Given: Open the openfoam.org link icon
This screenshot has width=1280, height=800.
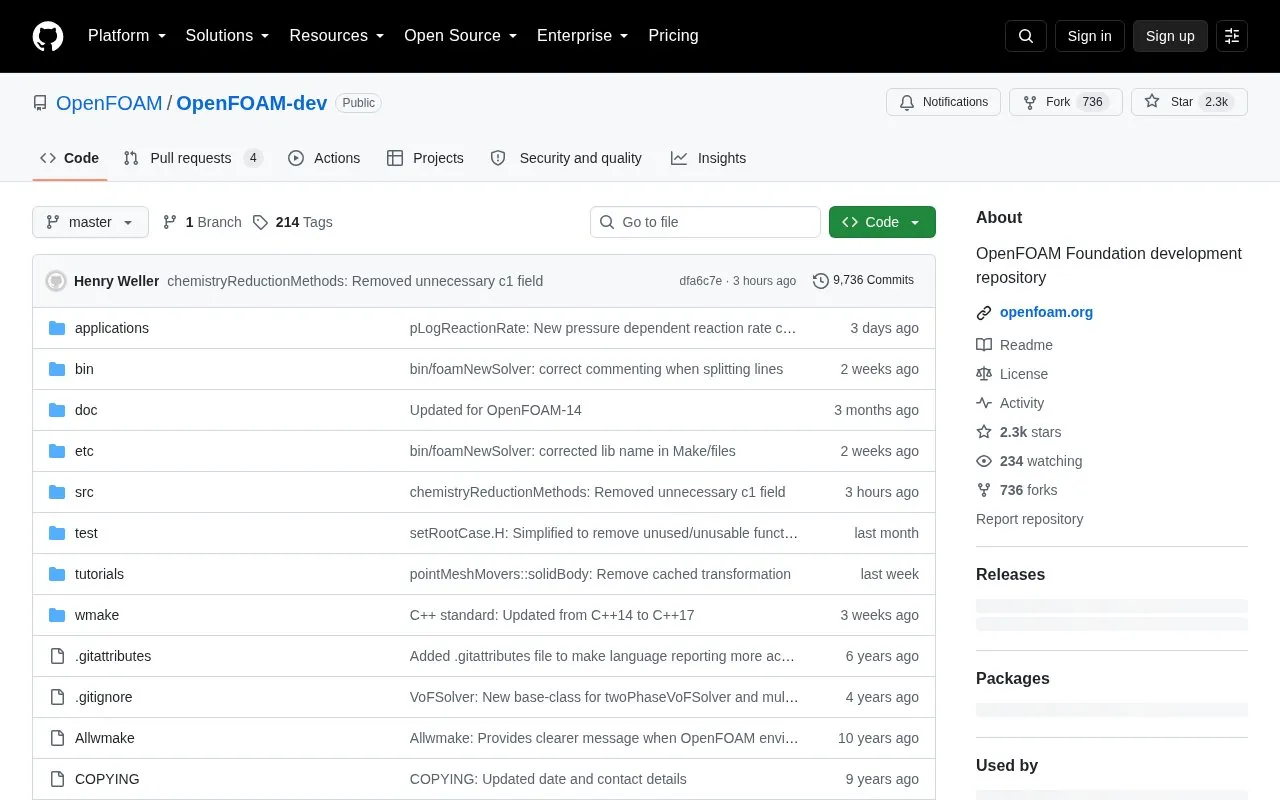Looking at the screenshot, I should 984,312.
